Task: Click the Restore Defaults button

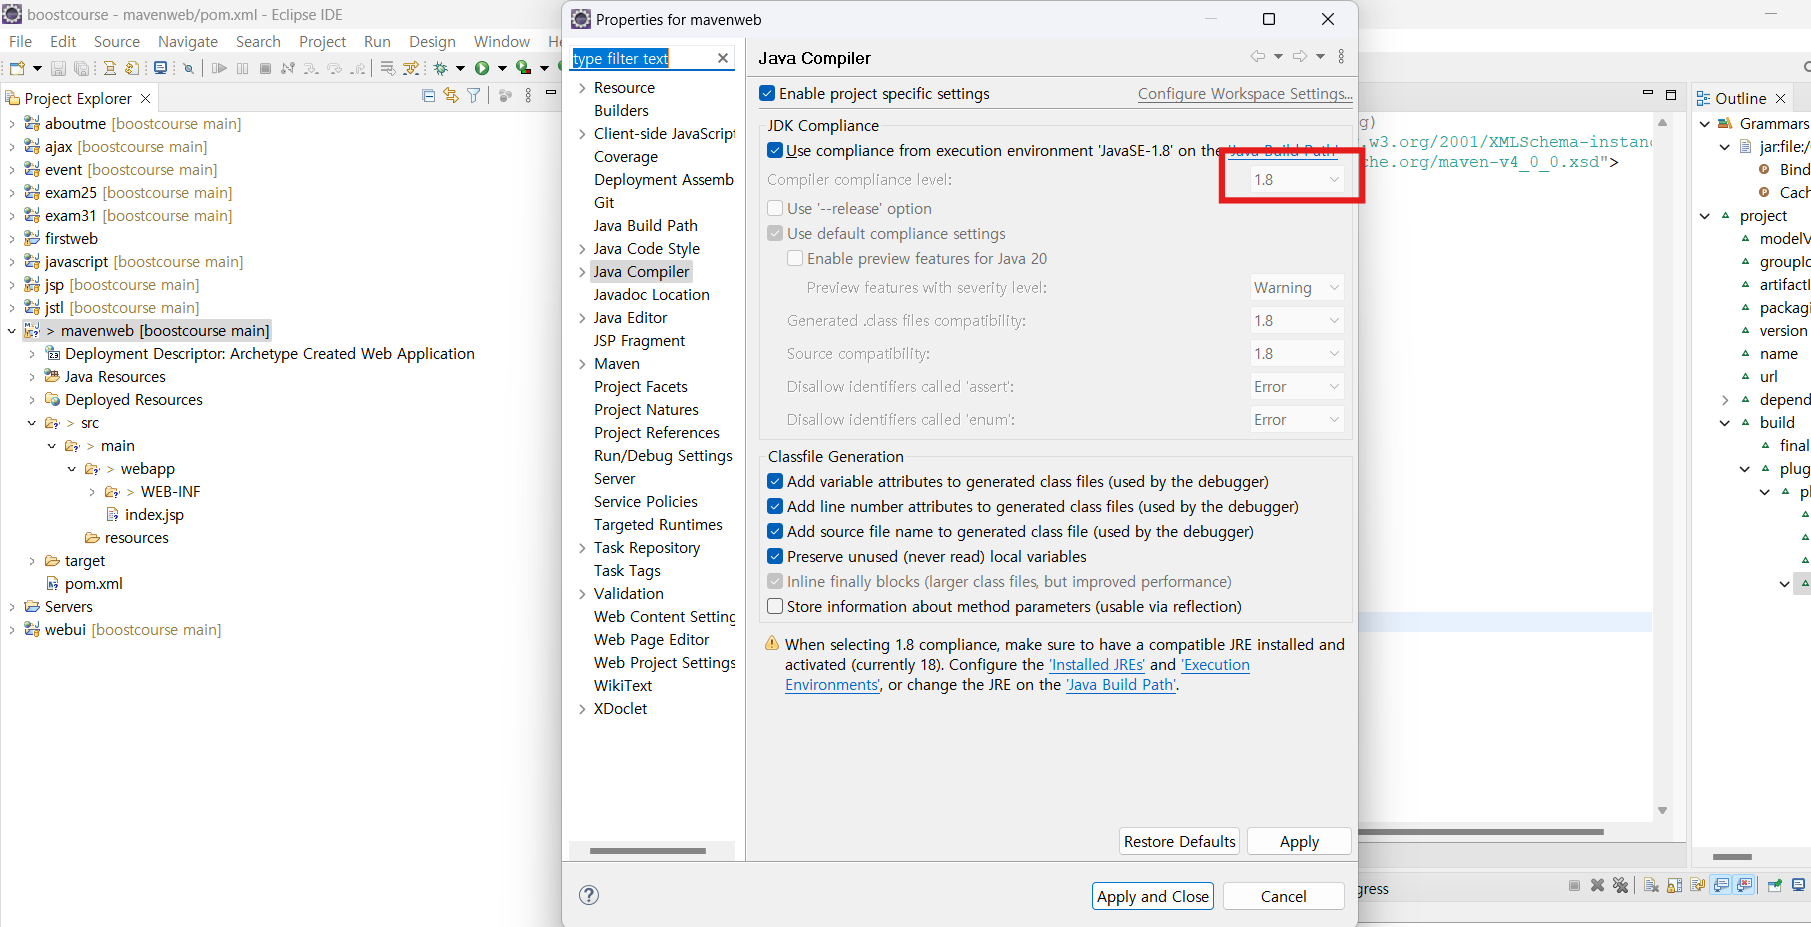Action: 1179,841
